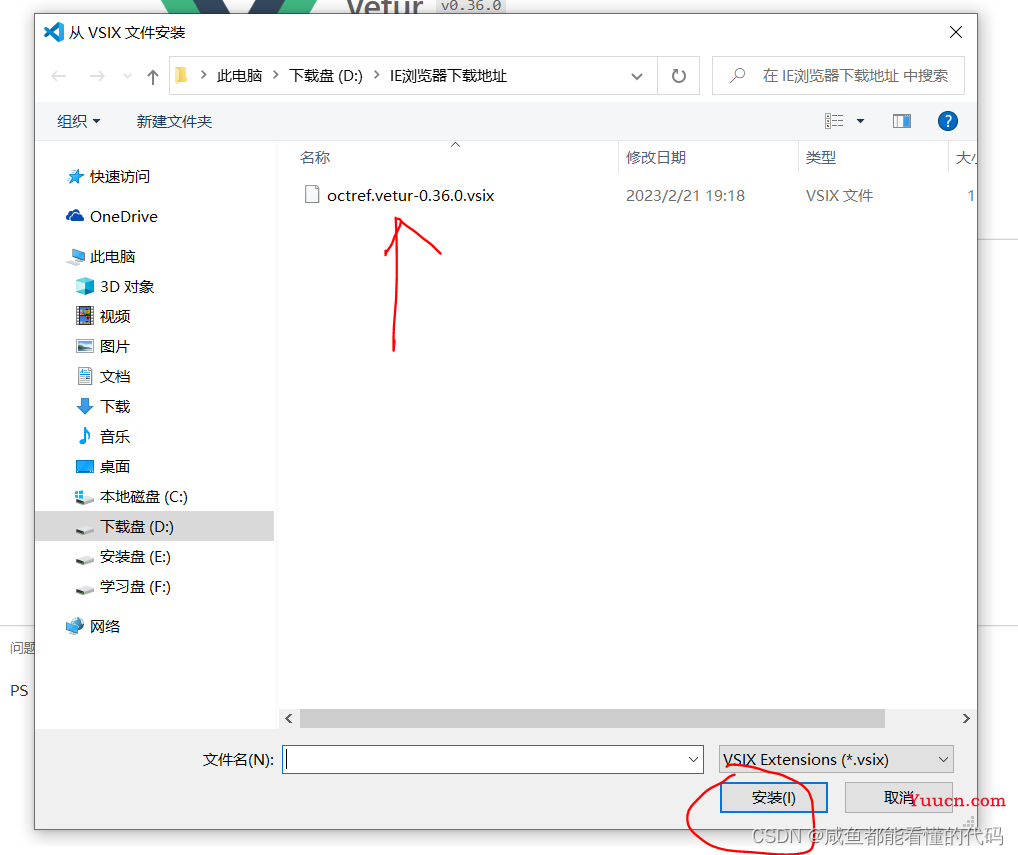
Task: Click the 安装(I) button
Action: click(x=774, y=797)
